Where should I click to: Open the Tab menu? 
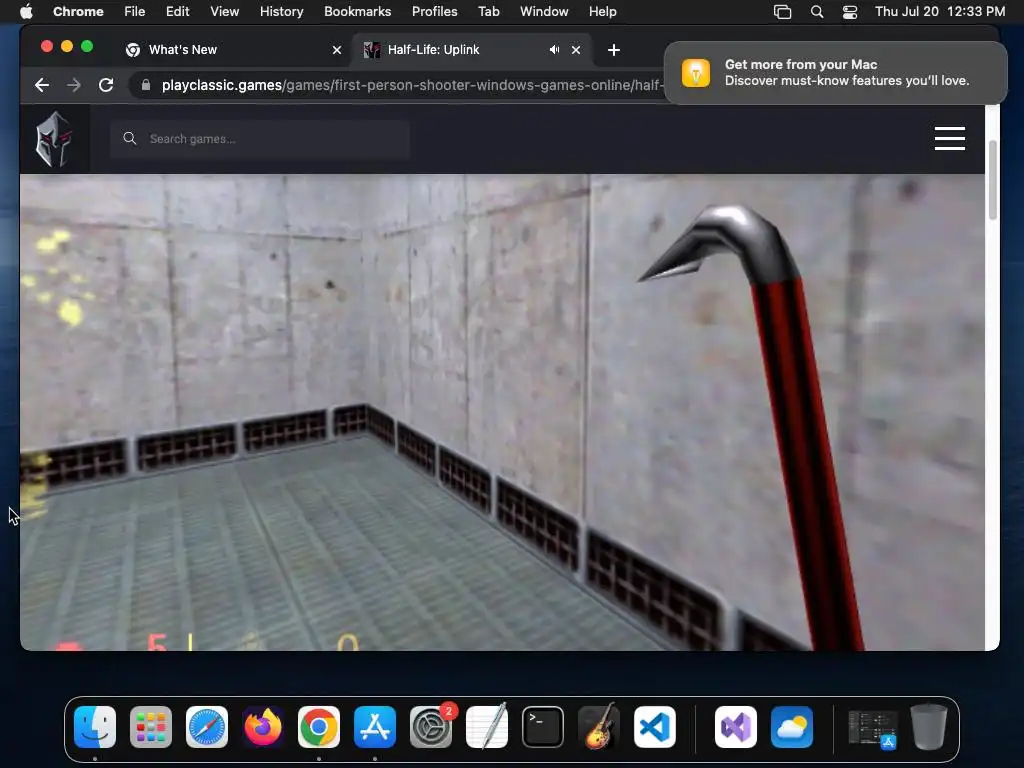488,11
